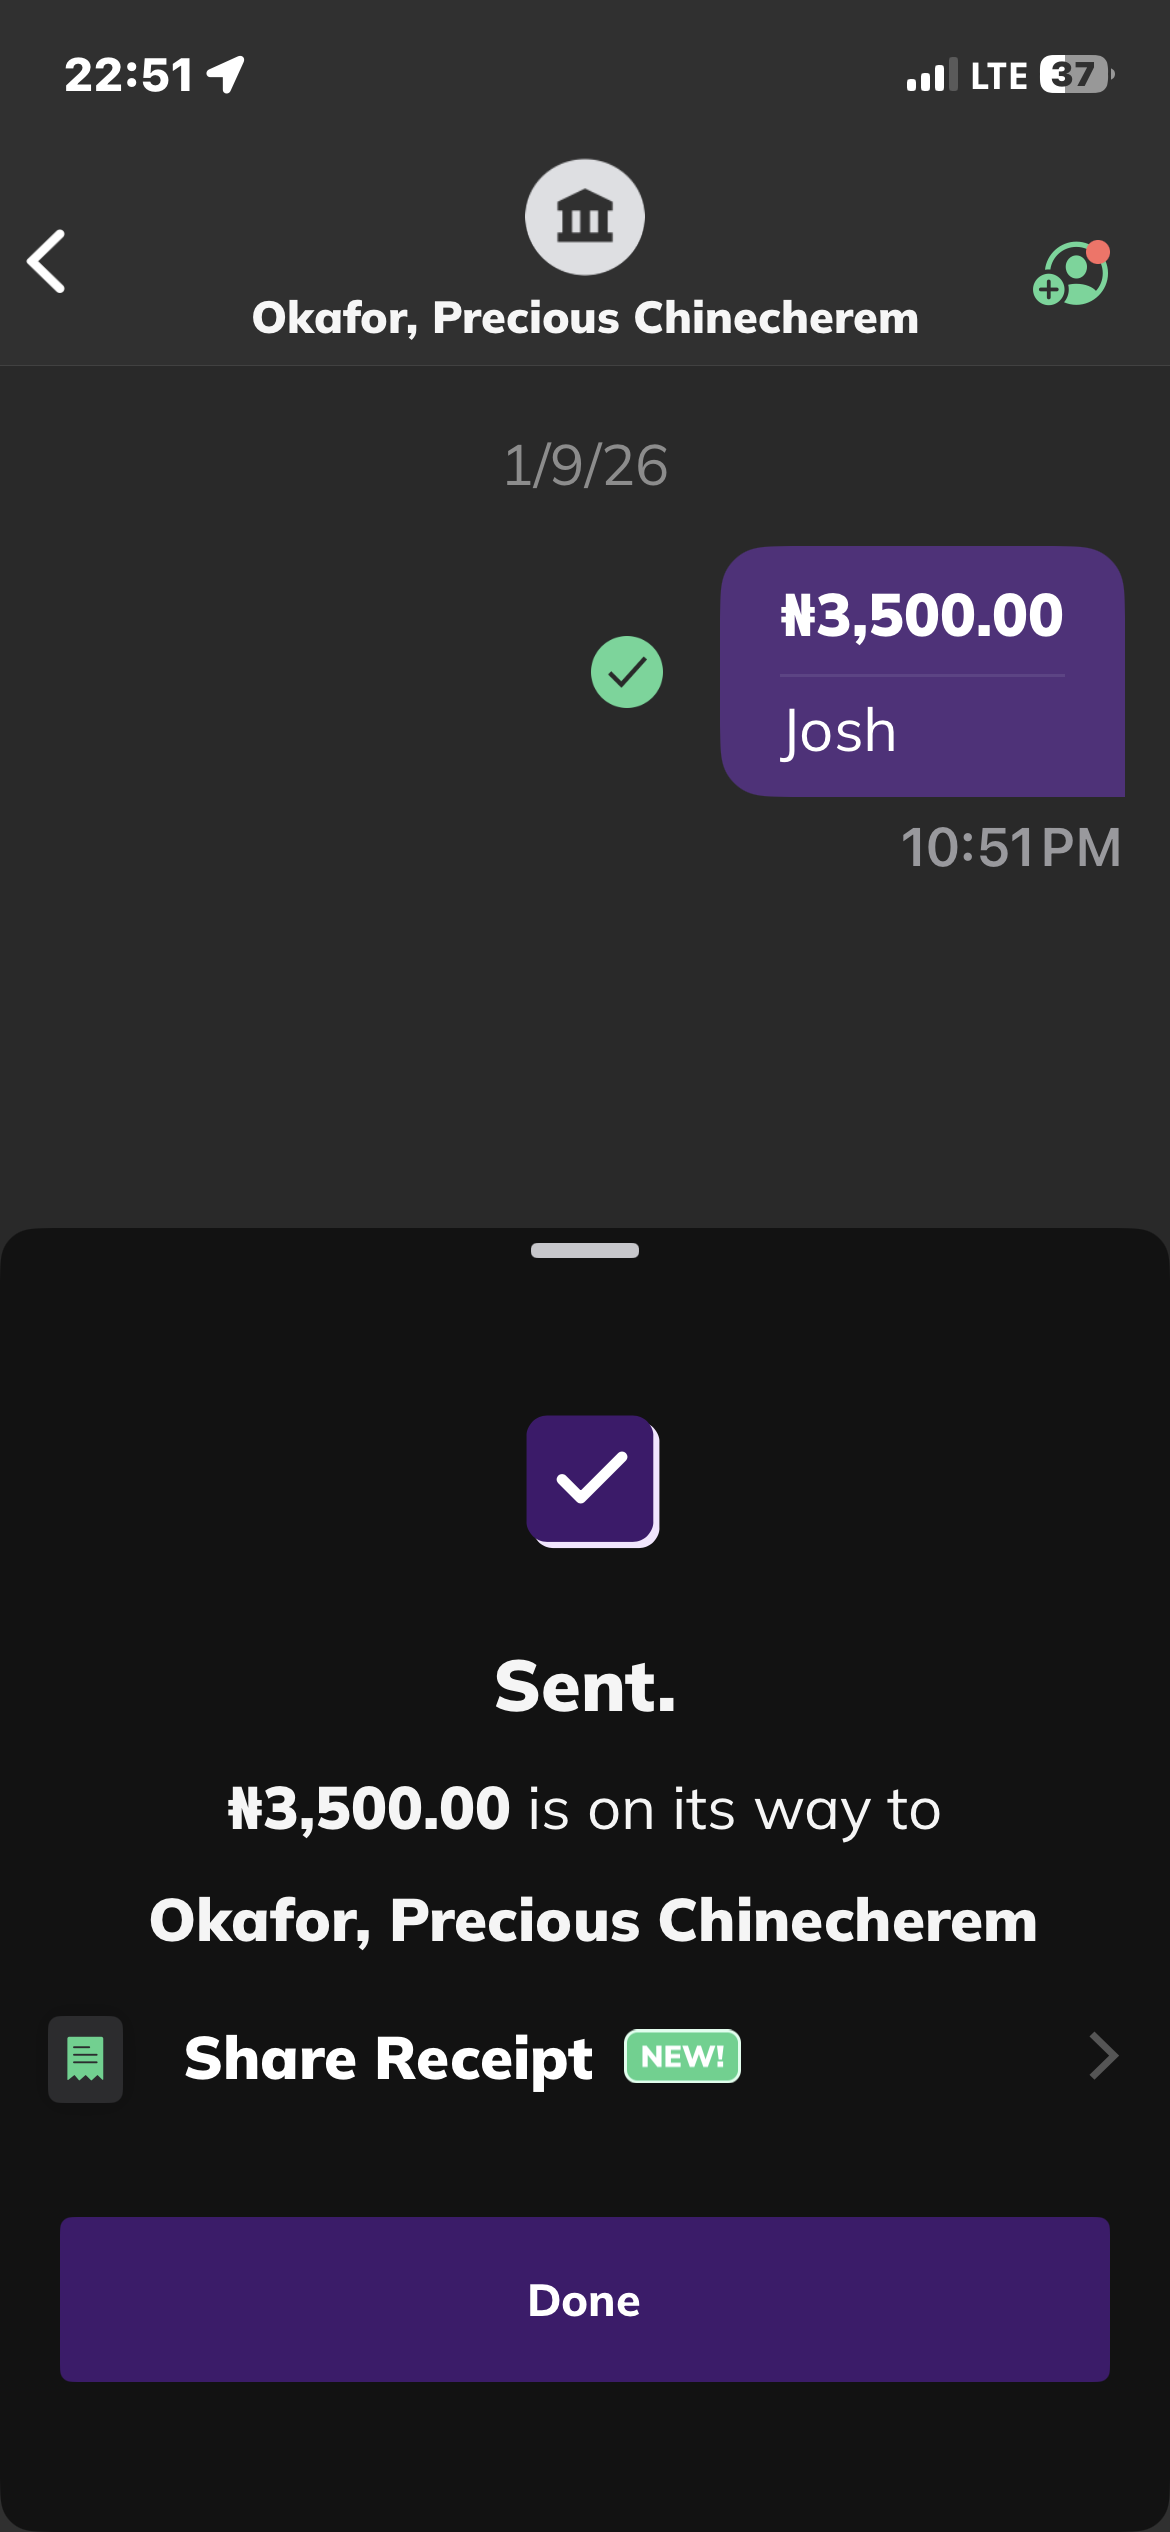Tap the back arrow icon

tap(47, 262)
